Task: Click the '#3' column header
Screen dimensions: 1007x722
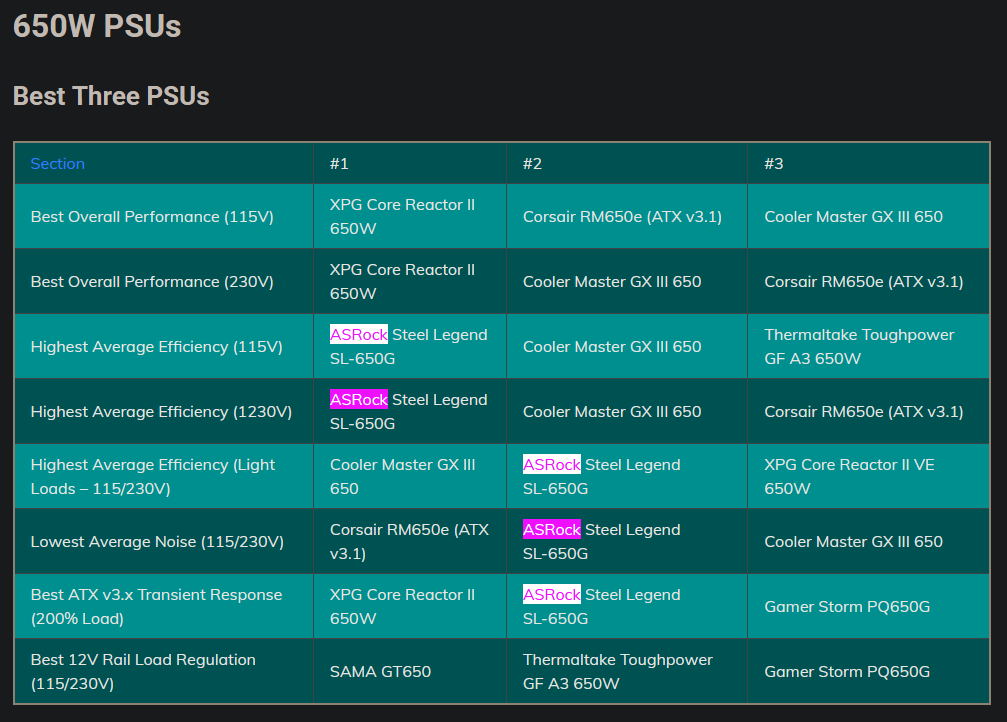Action: (774, 164)
